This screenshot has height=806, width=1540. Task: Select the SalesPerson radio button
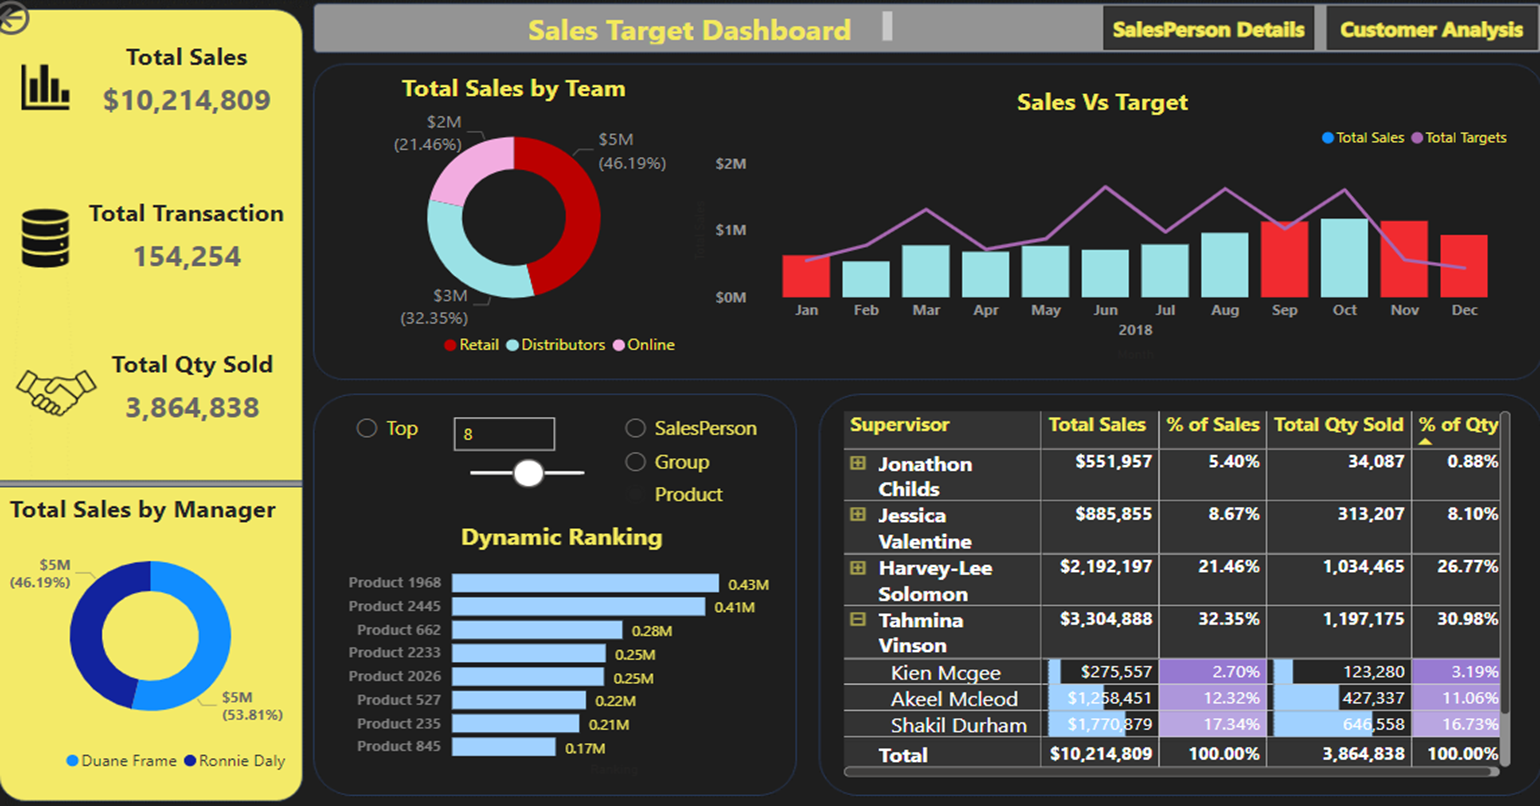click(x=635, y=428)
